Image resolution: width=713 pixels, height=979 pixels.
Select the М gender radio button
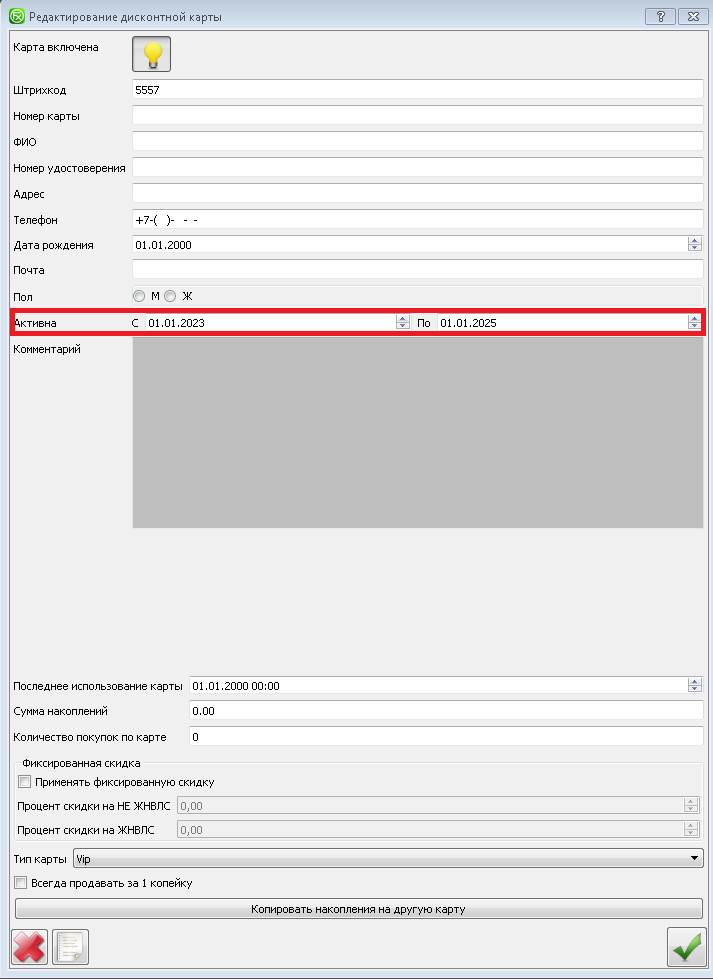(139, 296)
